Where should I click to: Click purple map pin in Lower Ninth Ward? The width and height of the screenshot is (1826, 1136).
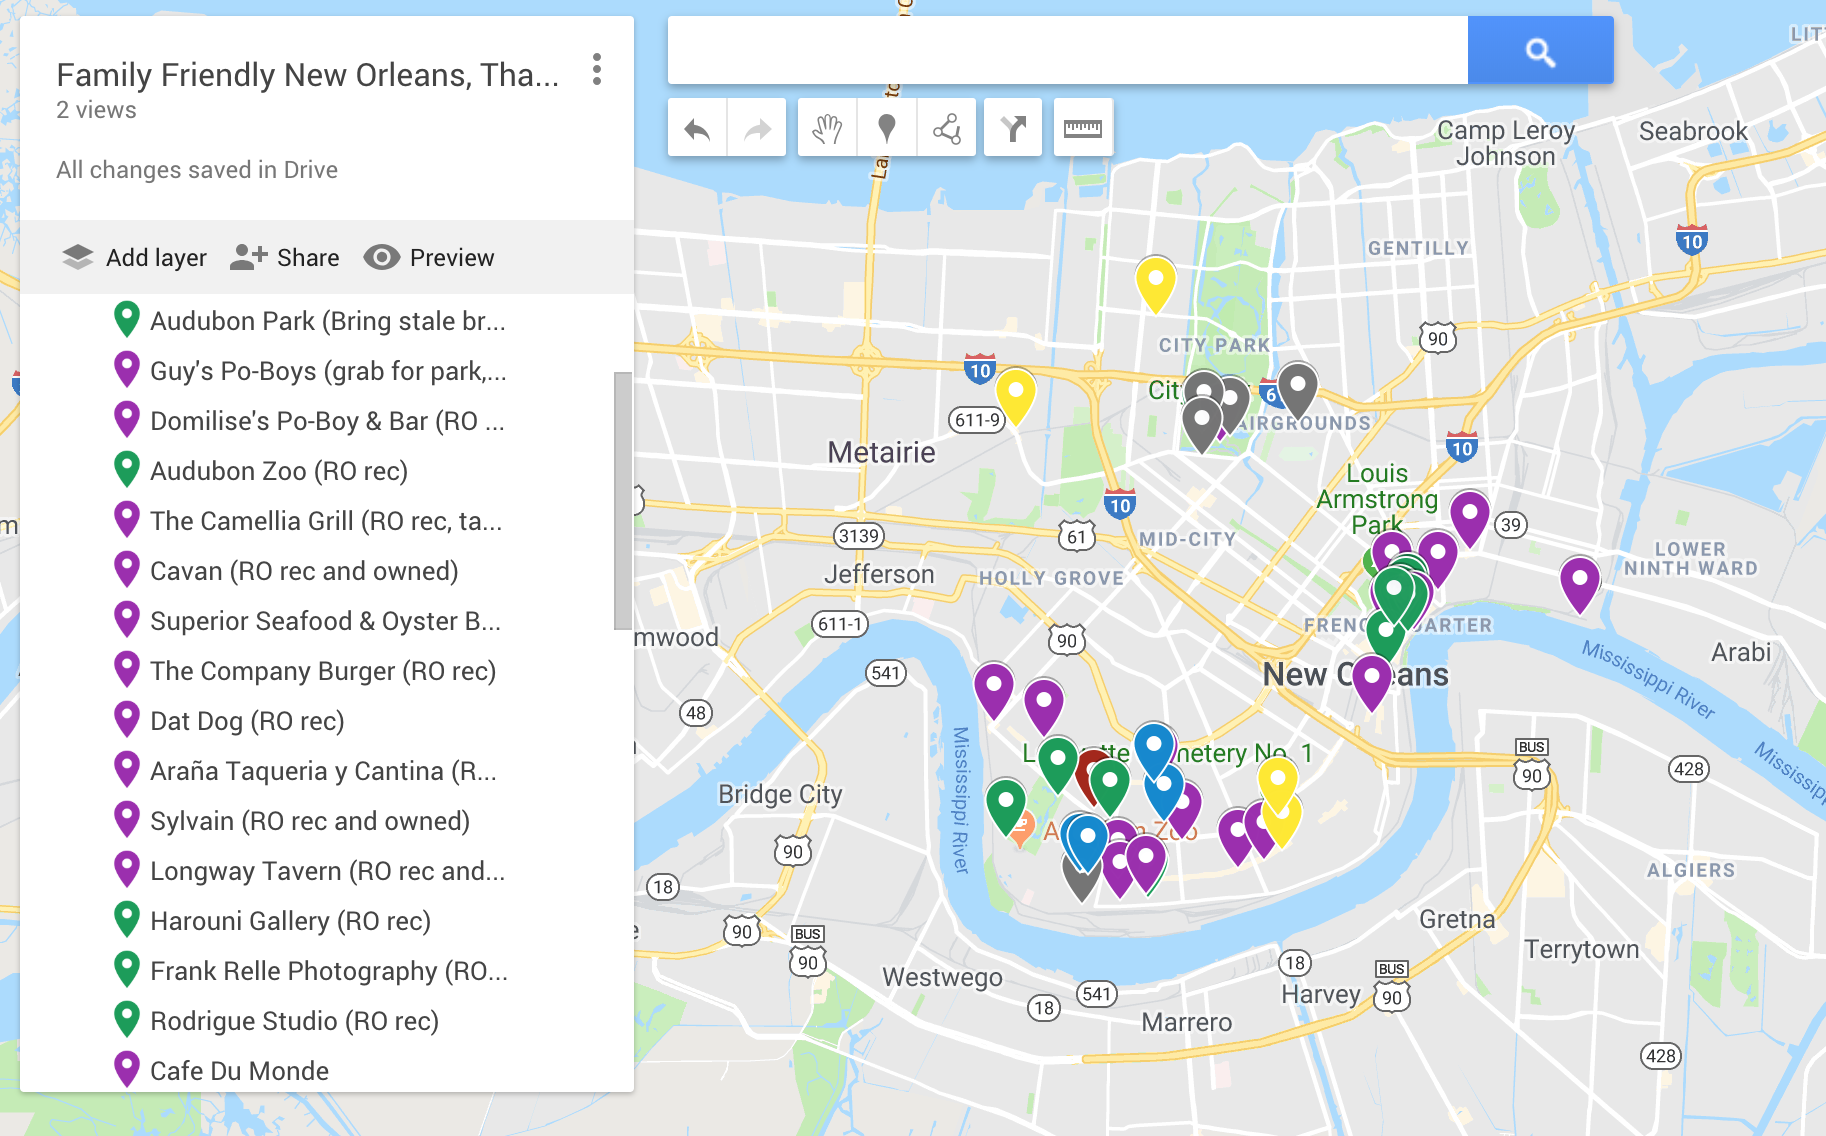(1579, 584)
